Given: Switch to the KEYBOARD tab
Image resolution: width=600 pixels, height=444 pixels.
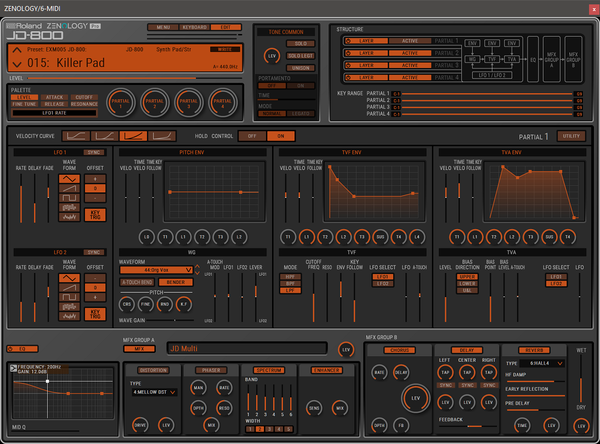Looking at the screenshot, I should coord(194,27).
